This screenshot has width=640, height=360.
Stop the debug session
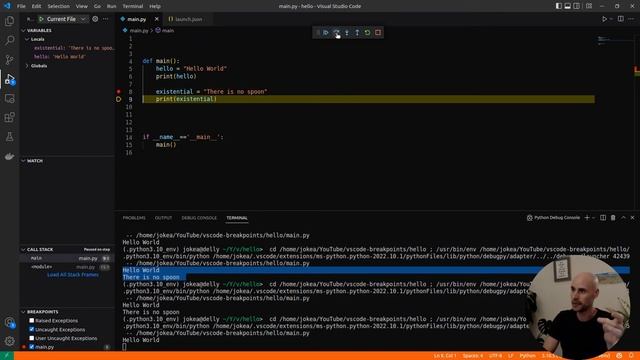pyautogui.click(x=378, y=33)
